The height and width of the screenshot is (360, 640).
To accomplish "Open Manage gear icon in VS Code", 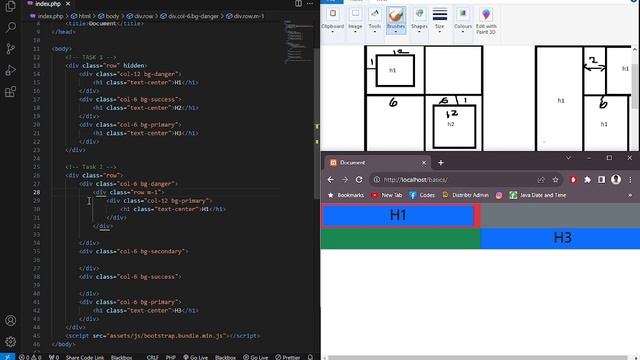I will point(11,341).
